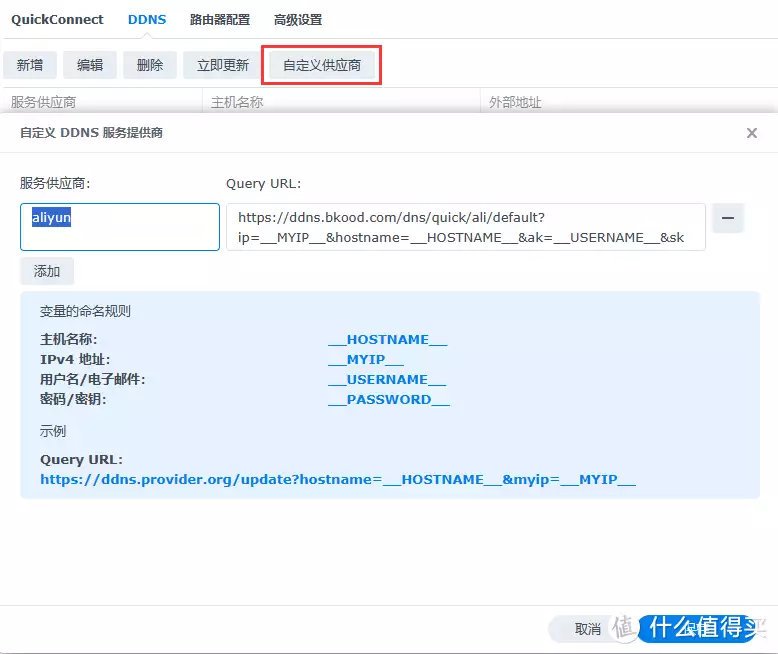Viewport: 778px width, 654px height.
Task: Go to the 路由器配置 tab
Action: (220, 20)
